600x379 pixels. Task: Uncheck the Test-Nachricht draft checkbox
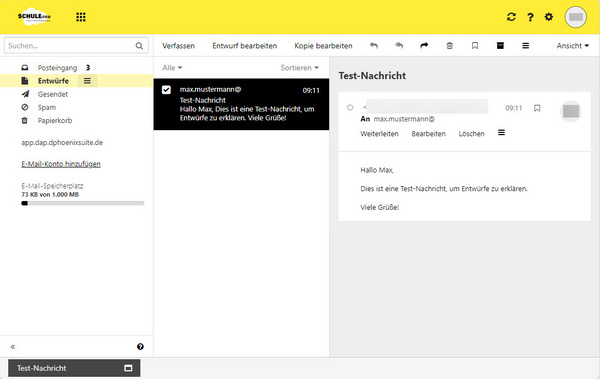pos(166,90)
